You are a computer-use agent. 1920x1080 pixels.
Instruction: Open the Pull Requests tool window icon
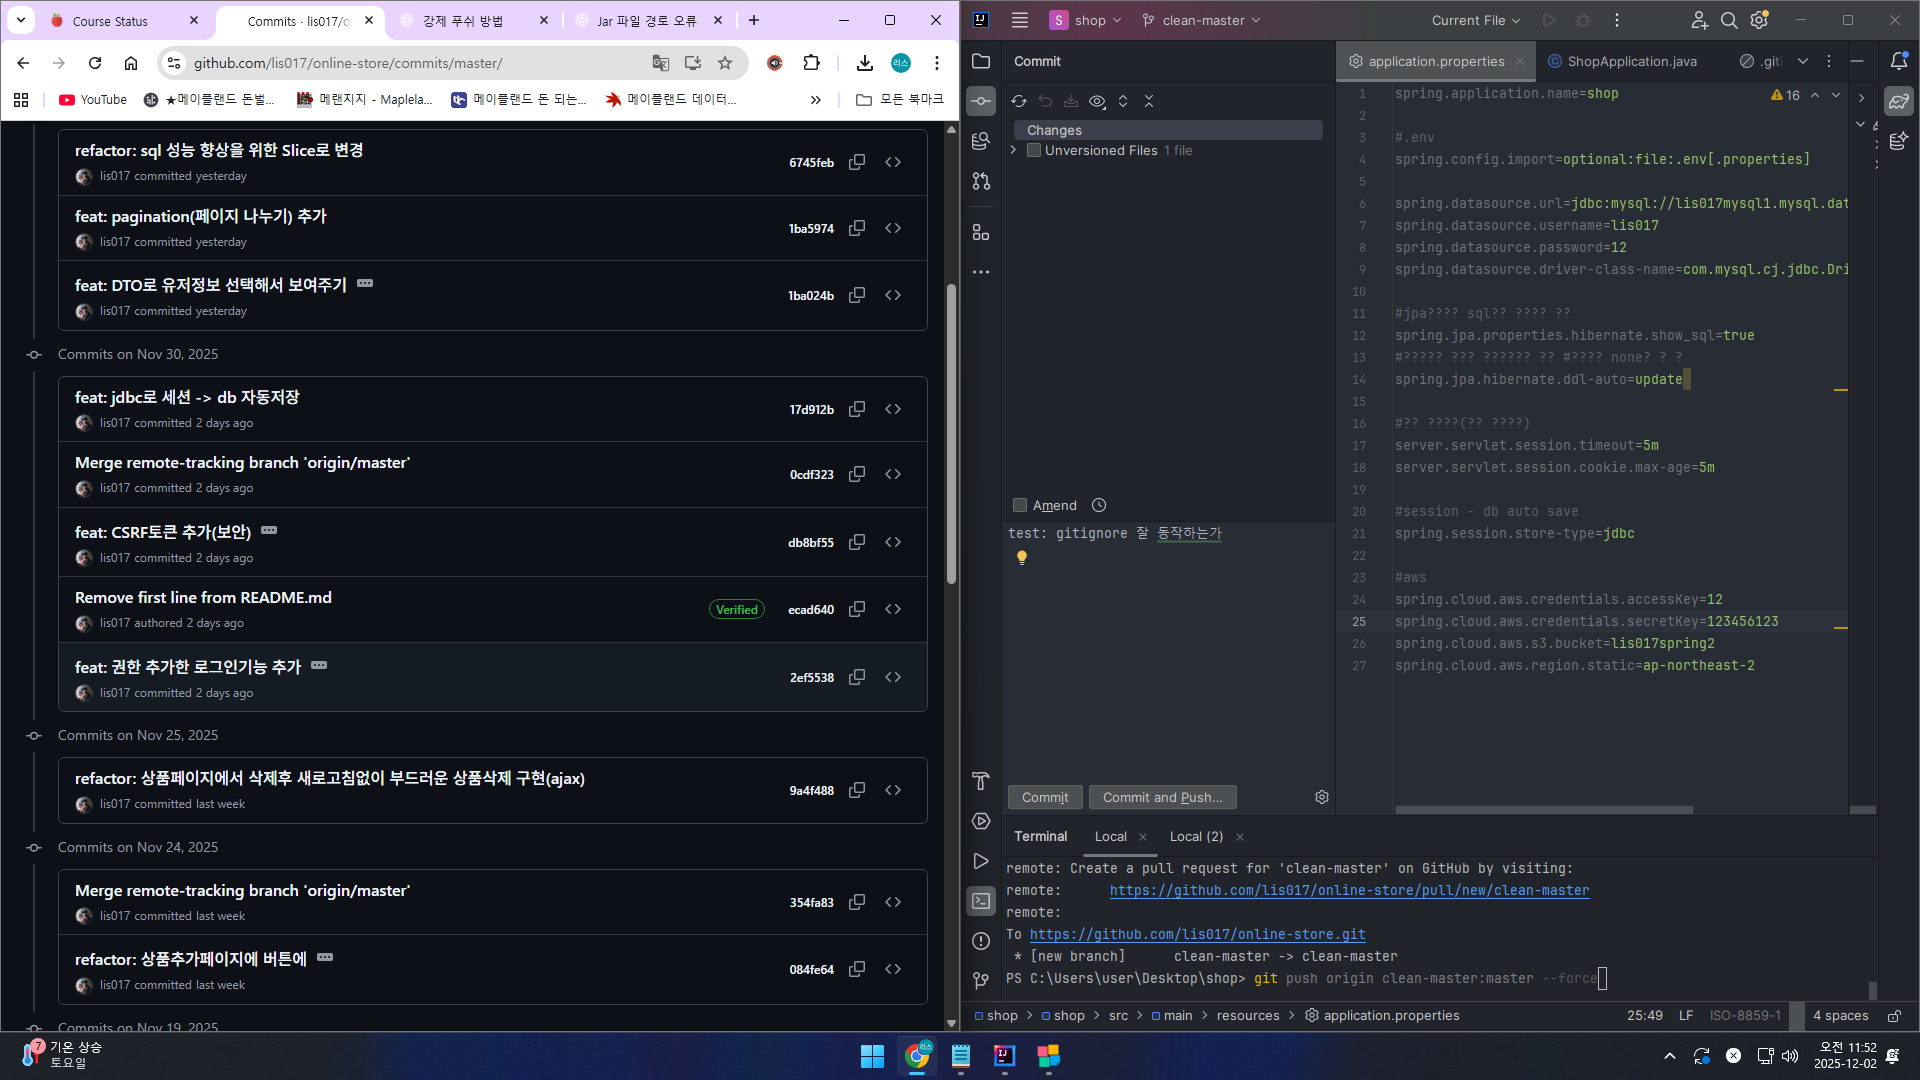981,181
